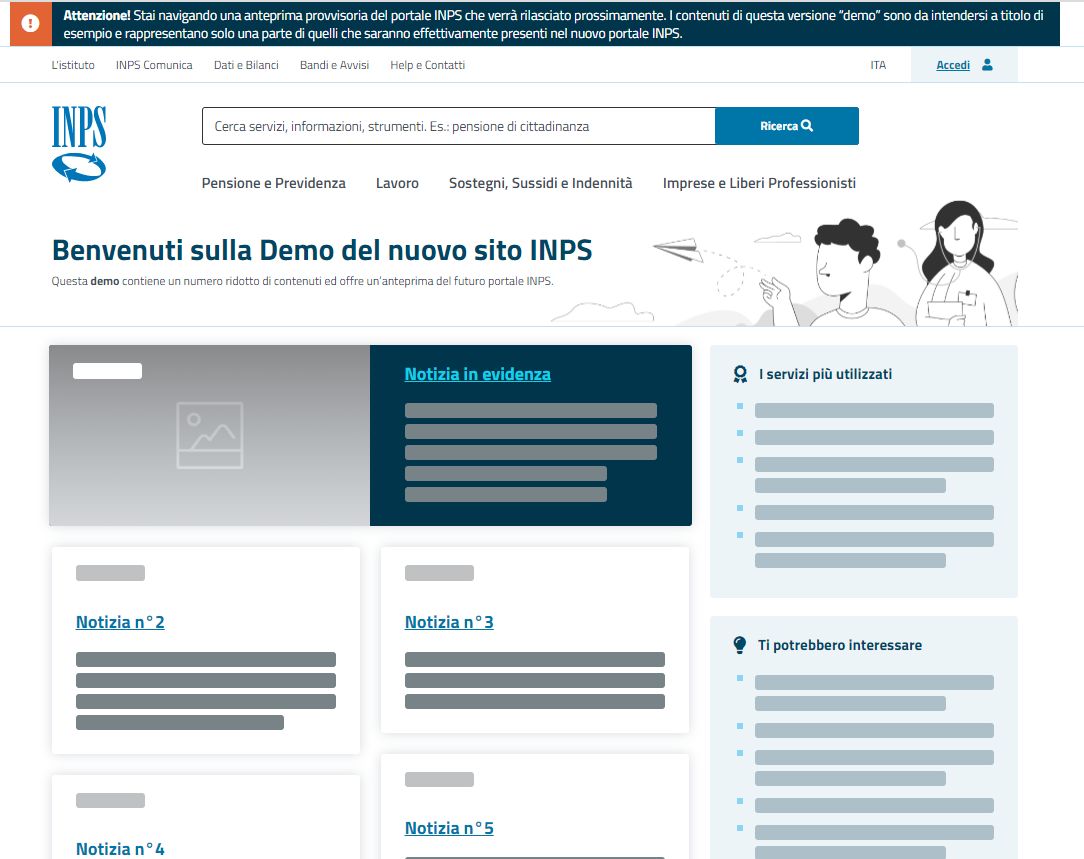Screen dimensions: 1084x859
Task: Open the 'Sostegni, Sussidi e Indennità' menu
Action: [x=540, y=183]
